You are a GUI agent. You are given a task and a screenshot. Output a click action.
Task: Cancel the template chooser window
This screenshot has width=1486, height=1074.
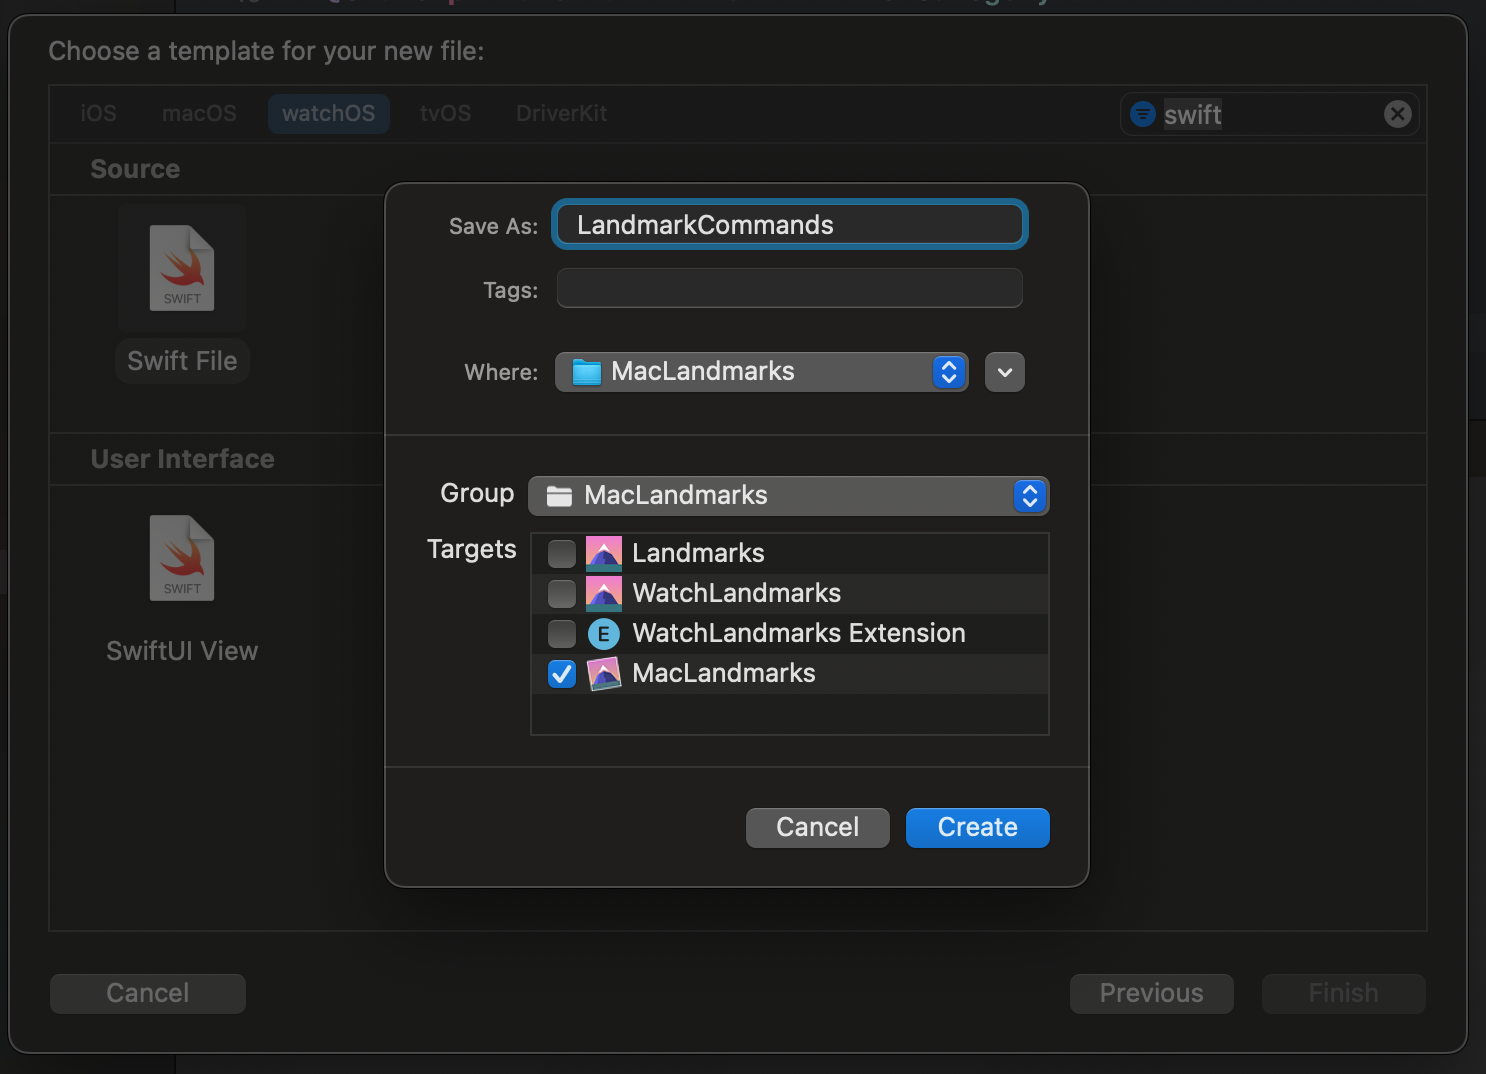tap(148, 994)
